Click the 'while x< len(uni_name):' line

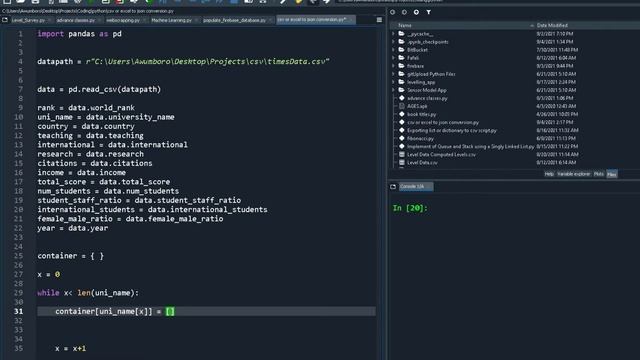click(x=88, y=293)
